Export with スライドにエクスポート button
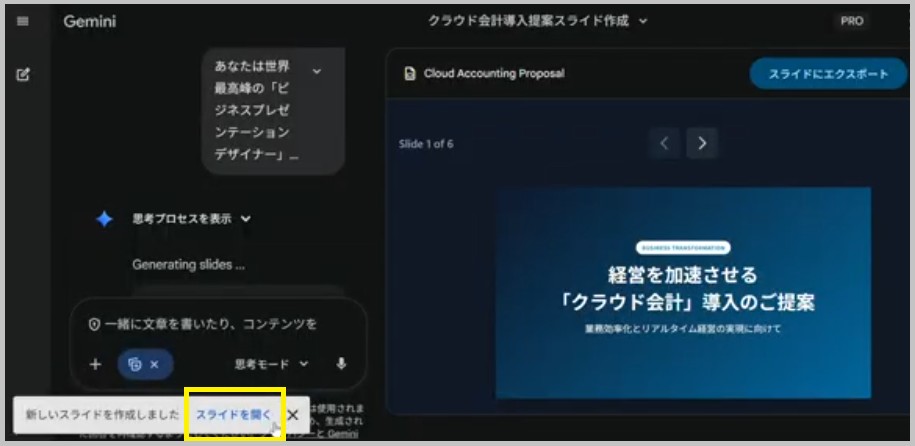The image size is (915, 446). coord(828,74)
